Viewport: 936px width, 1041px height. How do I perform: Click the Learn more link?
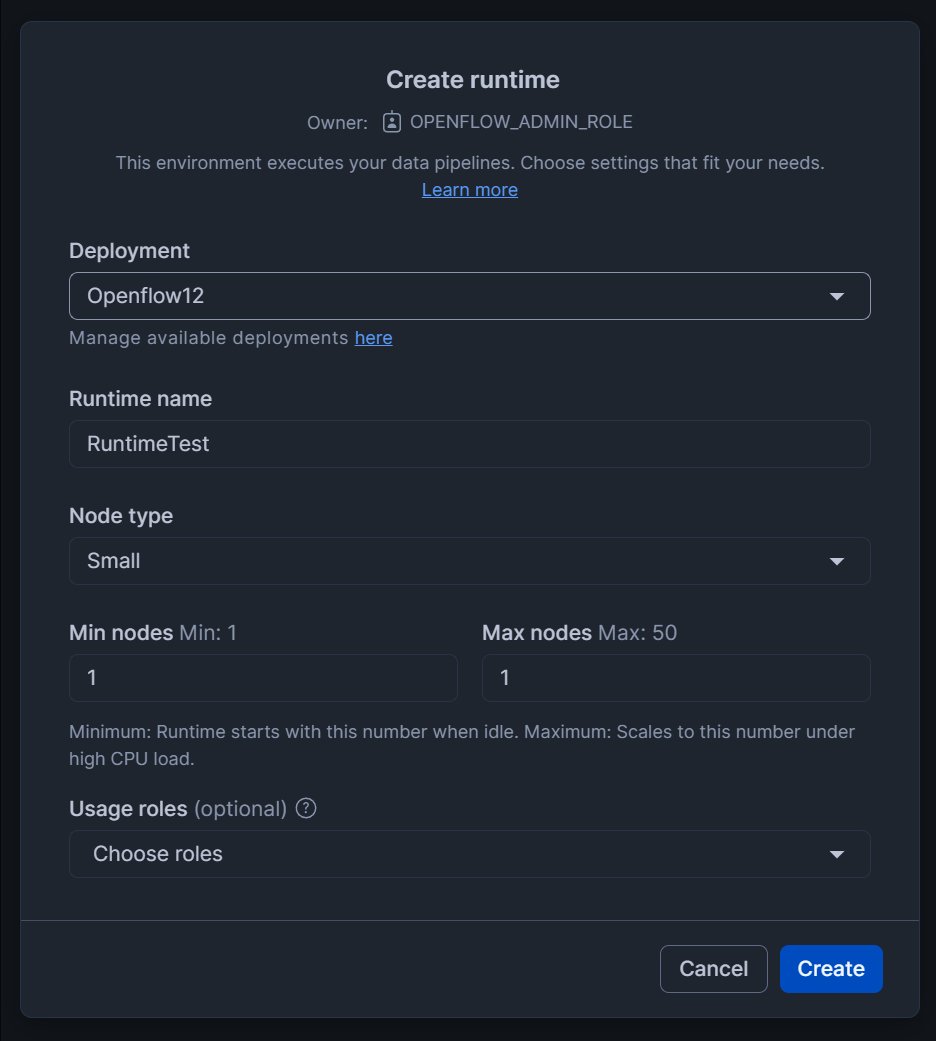tap(469, 189)
